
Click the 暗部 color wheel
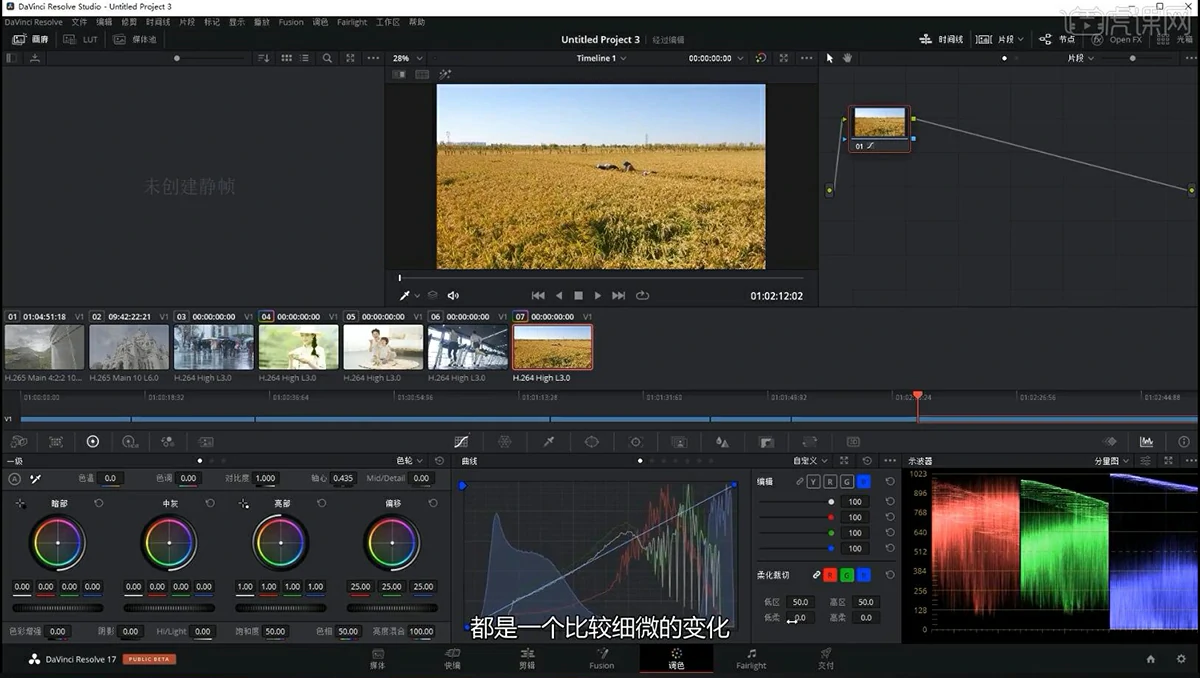(57, 542)
